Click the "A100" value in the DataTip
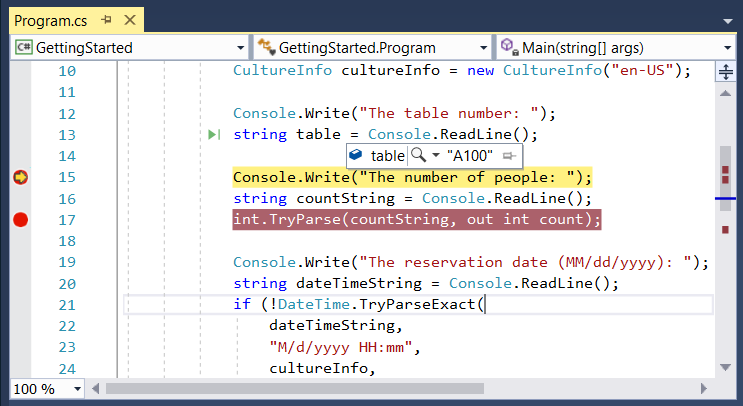 point(470,156)
